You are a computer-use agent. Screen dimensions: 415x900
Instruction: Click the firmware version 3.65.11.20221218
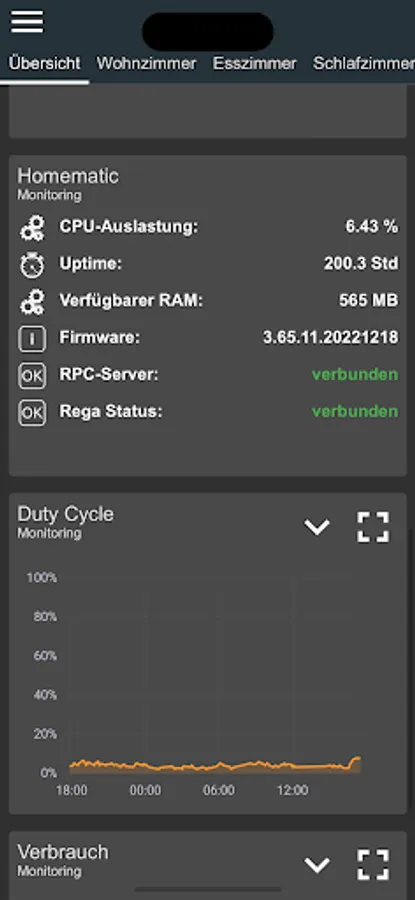(331, 338)
